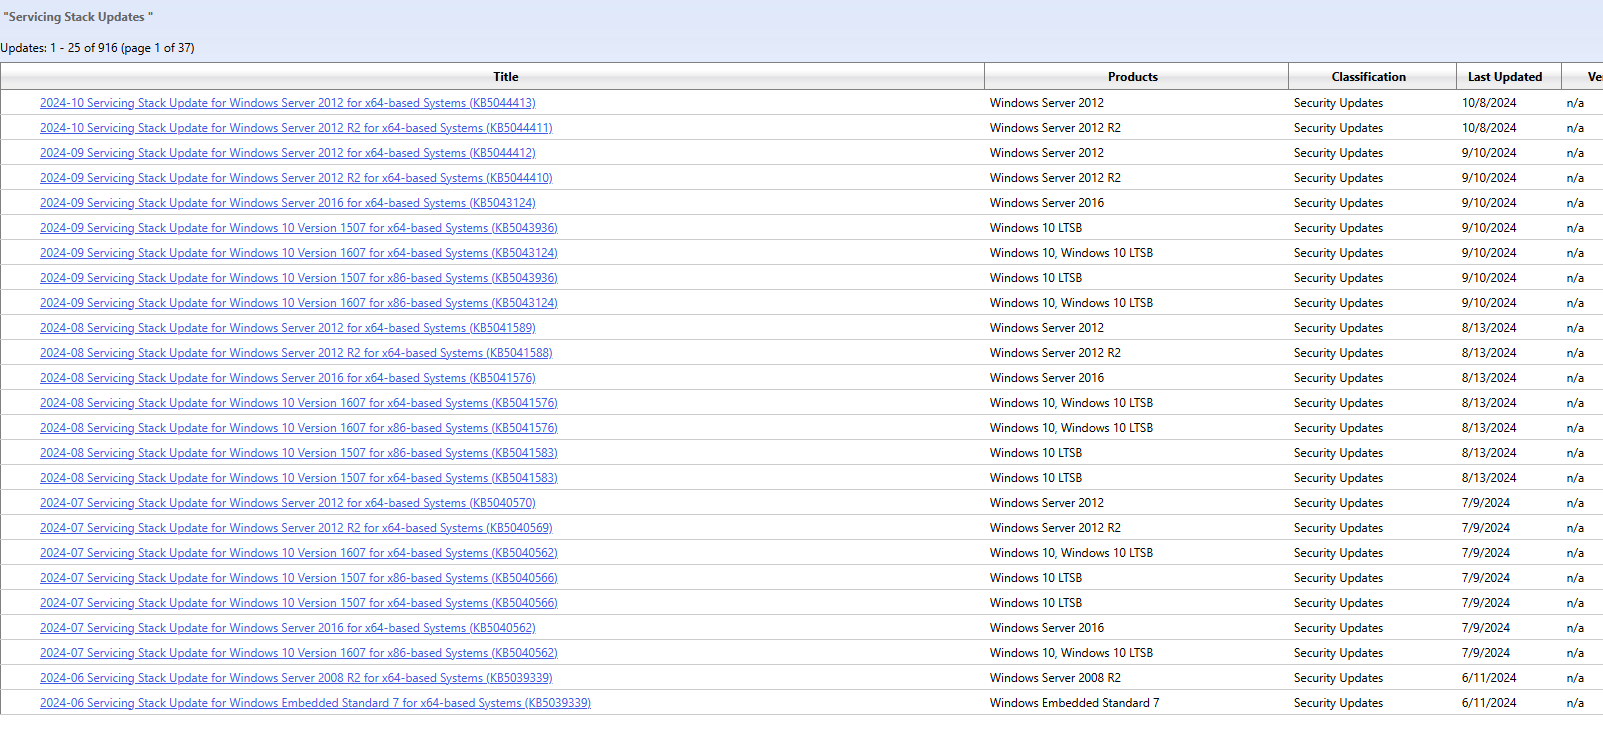Open 2024-08 Windows 10 1607 x64 KB5041576 link
The image size is (1603, 736).
(x=299, y=403)
